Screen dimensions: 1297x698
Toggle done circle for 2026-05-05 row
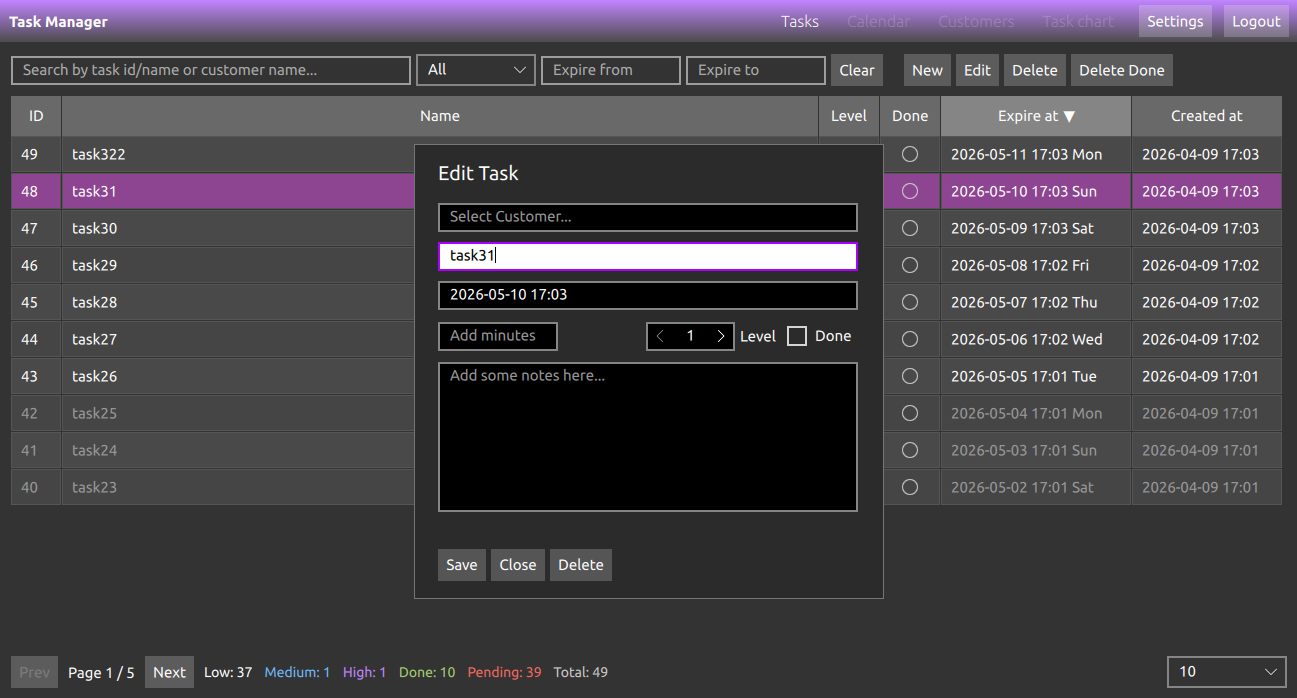[909, 376]
